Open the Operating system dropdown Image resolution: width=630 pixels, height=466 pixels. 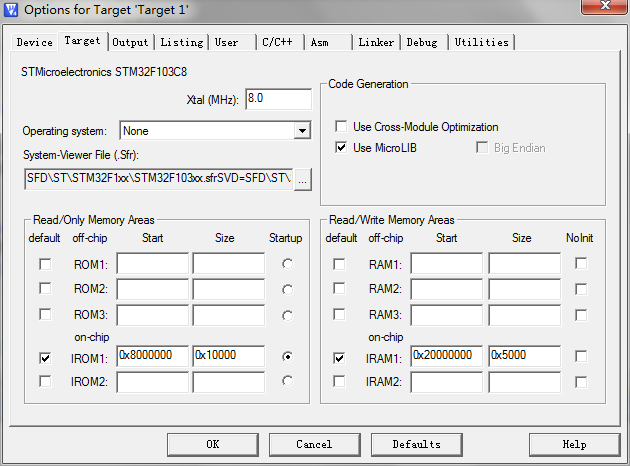tap(302, 131)
